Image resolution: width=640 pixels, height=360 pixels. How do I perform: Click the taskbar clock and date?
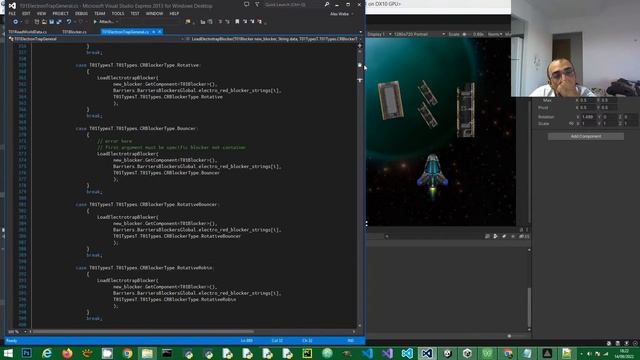[x=624, y=354]
